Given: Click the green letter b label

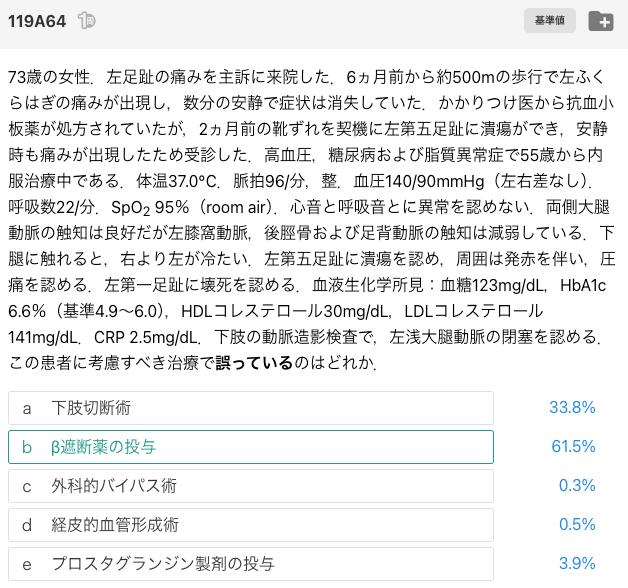Looking at the screenshot, I should (26, 447).
